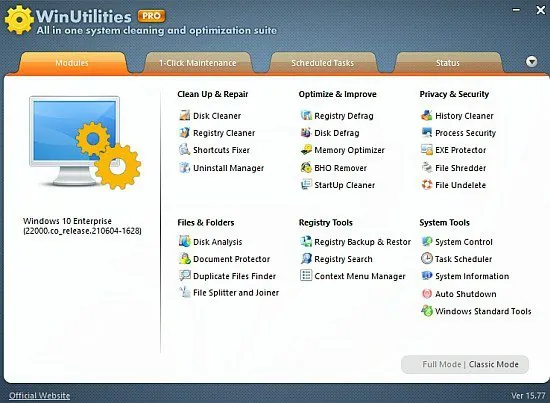Click the System Information icon
This screenshot has height=403, width=550.
[427, 276]
